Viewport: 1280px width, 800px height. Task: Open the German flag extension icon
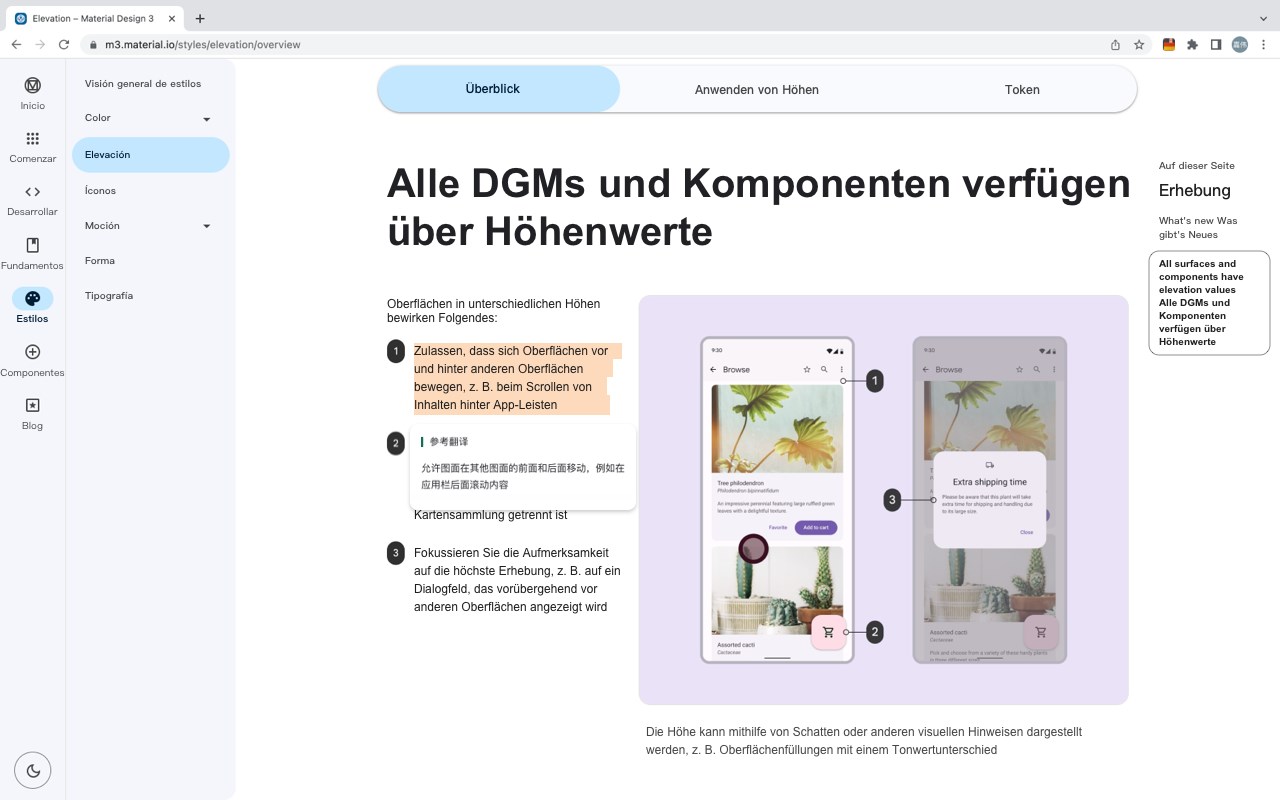[1168, 44]
